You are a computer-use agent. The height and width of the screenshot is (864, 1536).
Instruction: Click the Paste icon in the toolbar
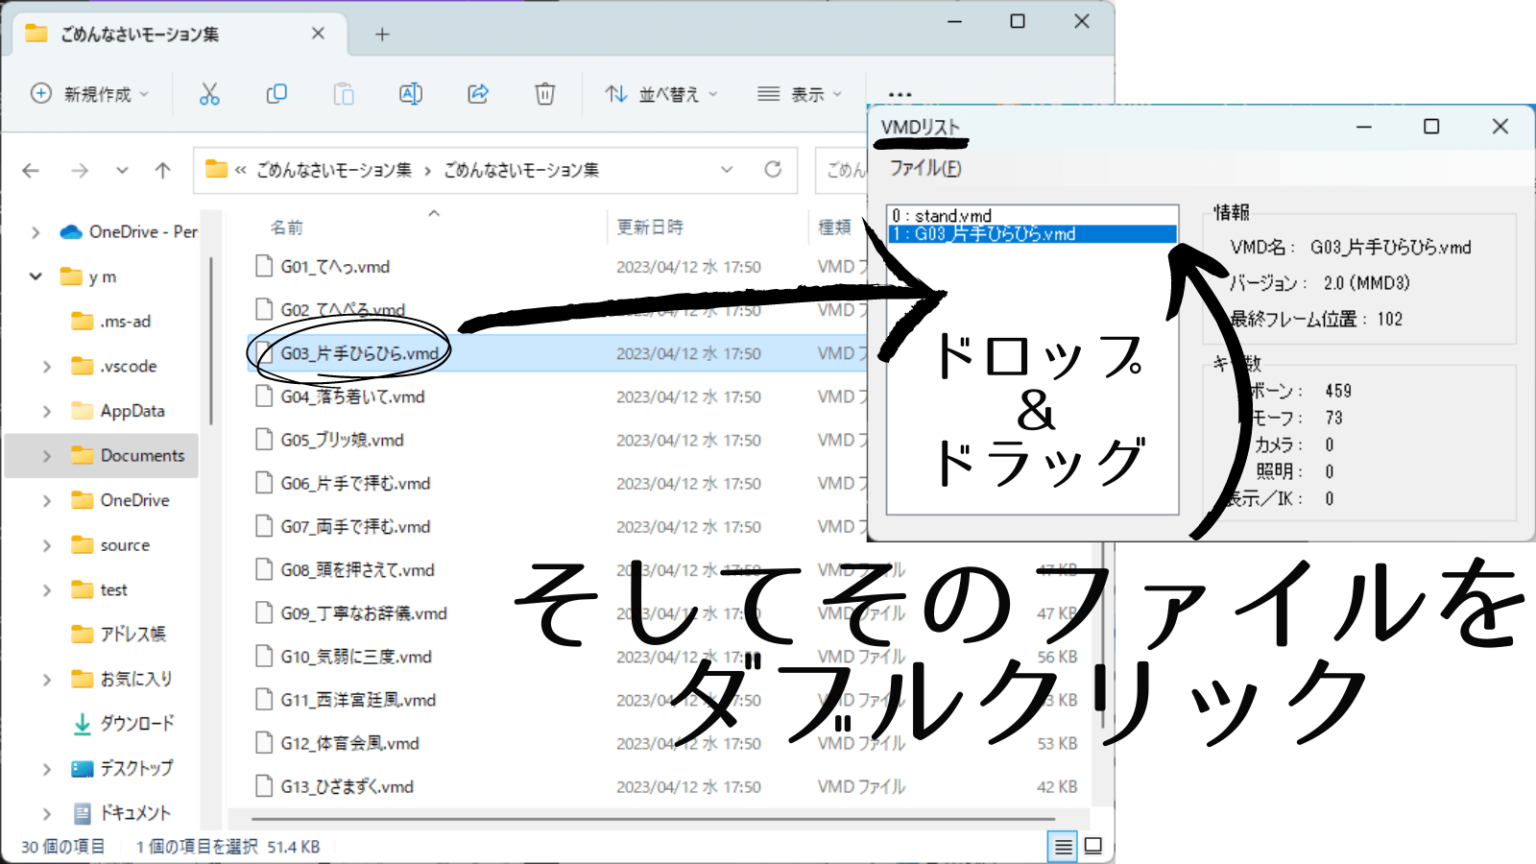343,93
